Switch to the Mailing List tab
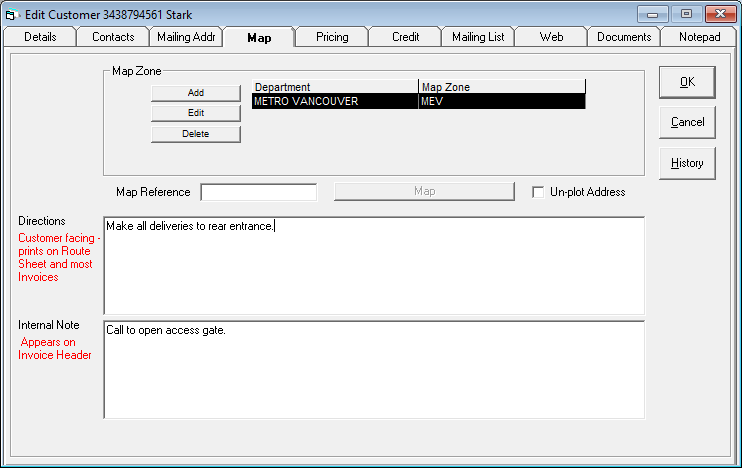742x468 pixels. [x=478, y=37]
